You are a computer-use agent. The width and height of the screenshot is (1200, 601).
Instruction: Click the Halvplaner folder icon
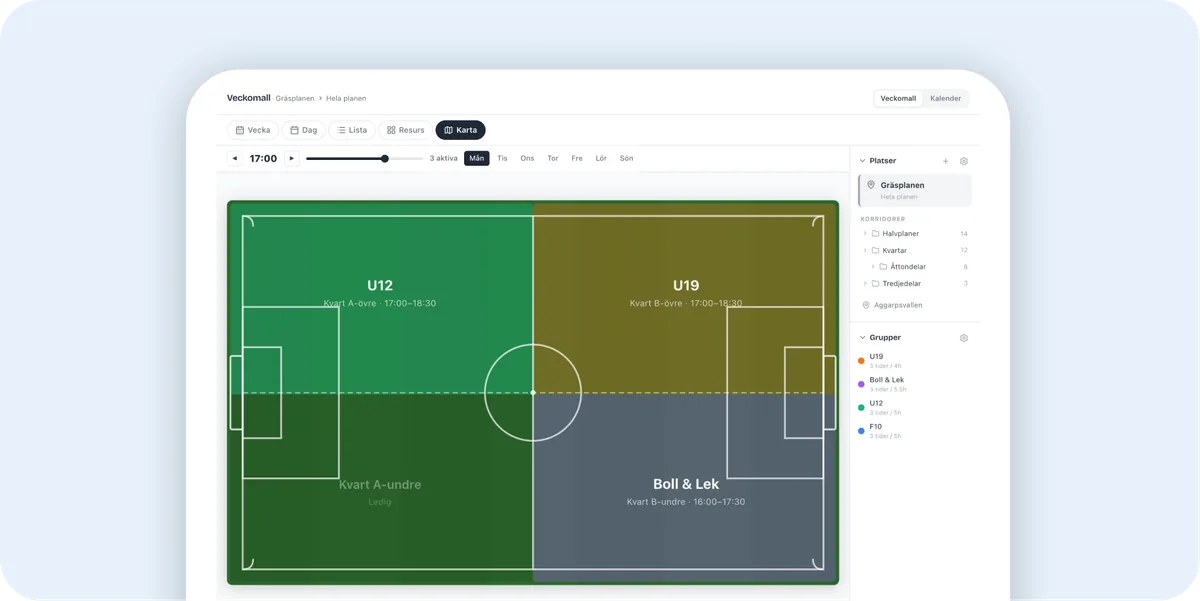pos(875,234)
